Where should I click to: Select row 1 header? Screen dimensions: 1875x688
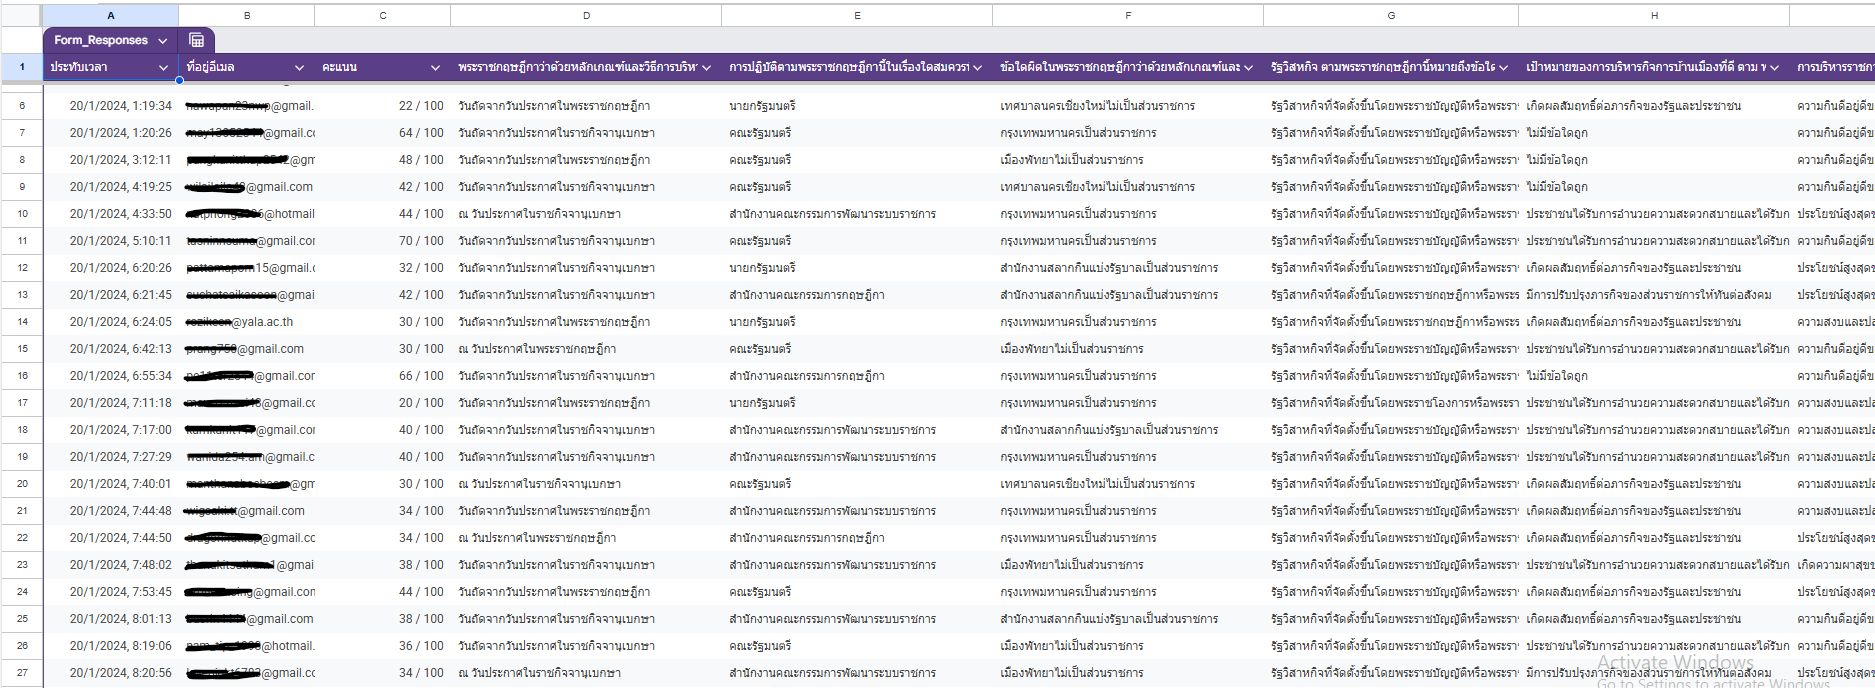coord(22,67)
